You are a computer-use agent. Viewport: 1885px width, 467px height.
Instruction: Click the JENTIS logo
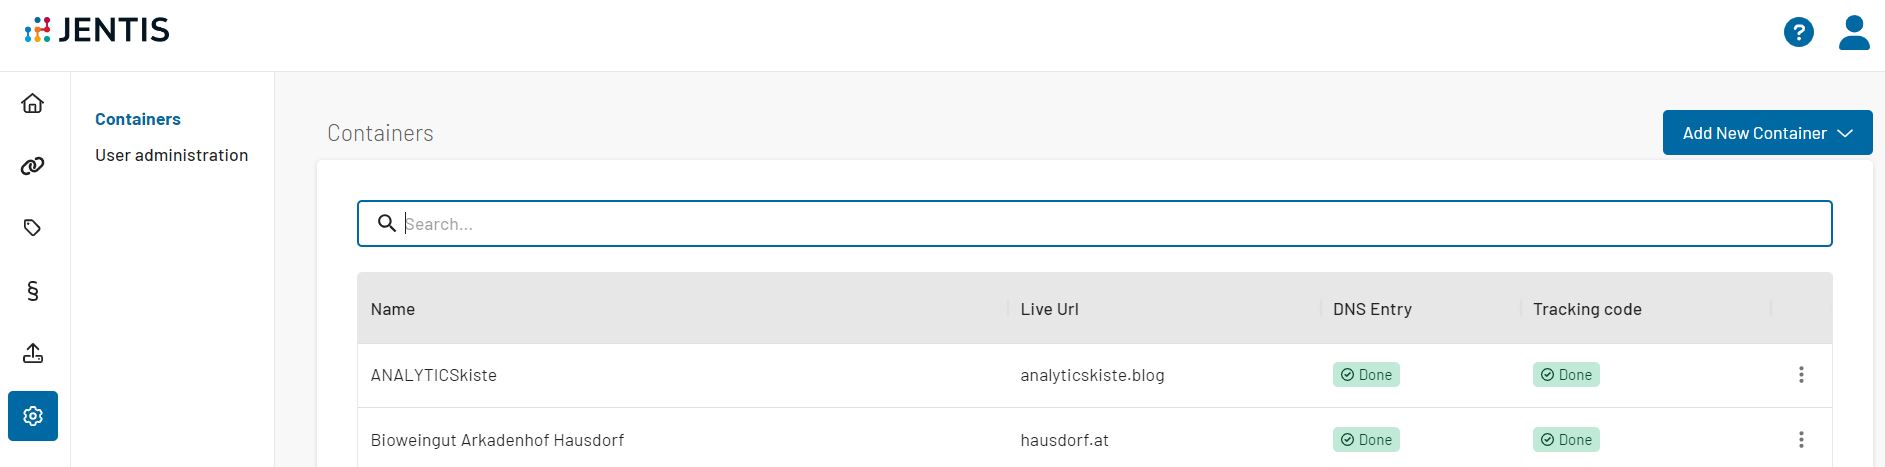(x=97, y=31)
